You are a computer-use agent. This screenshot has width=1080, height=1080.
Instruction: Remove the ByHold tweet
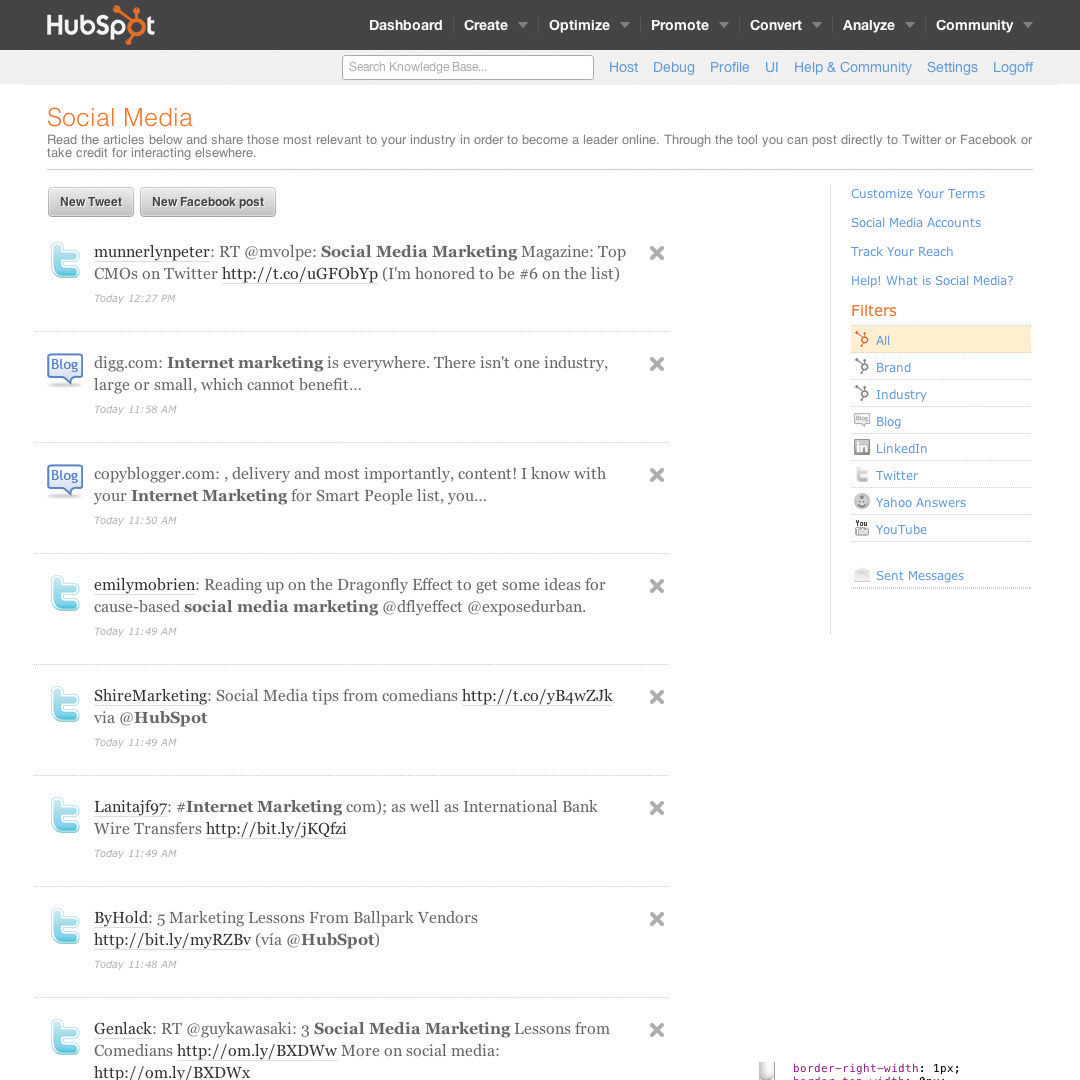pyautogui.click(x=657, y=919)
